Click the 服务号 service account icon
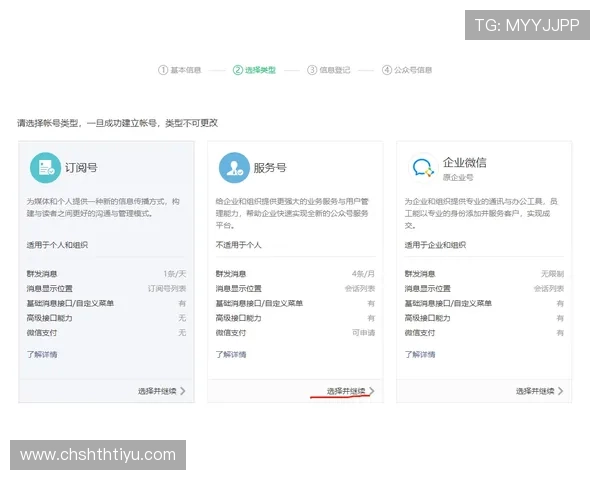This screenshot has height=480, width=600. tap(234, 168)
